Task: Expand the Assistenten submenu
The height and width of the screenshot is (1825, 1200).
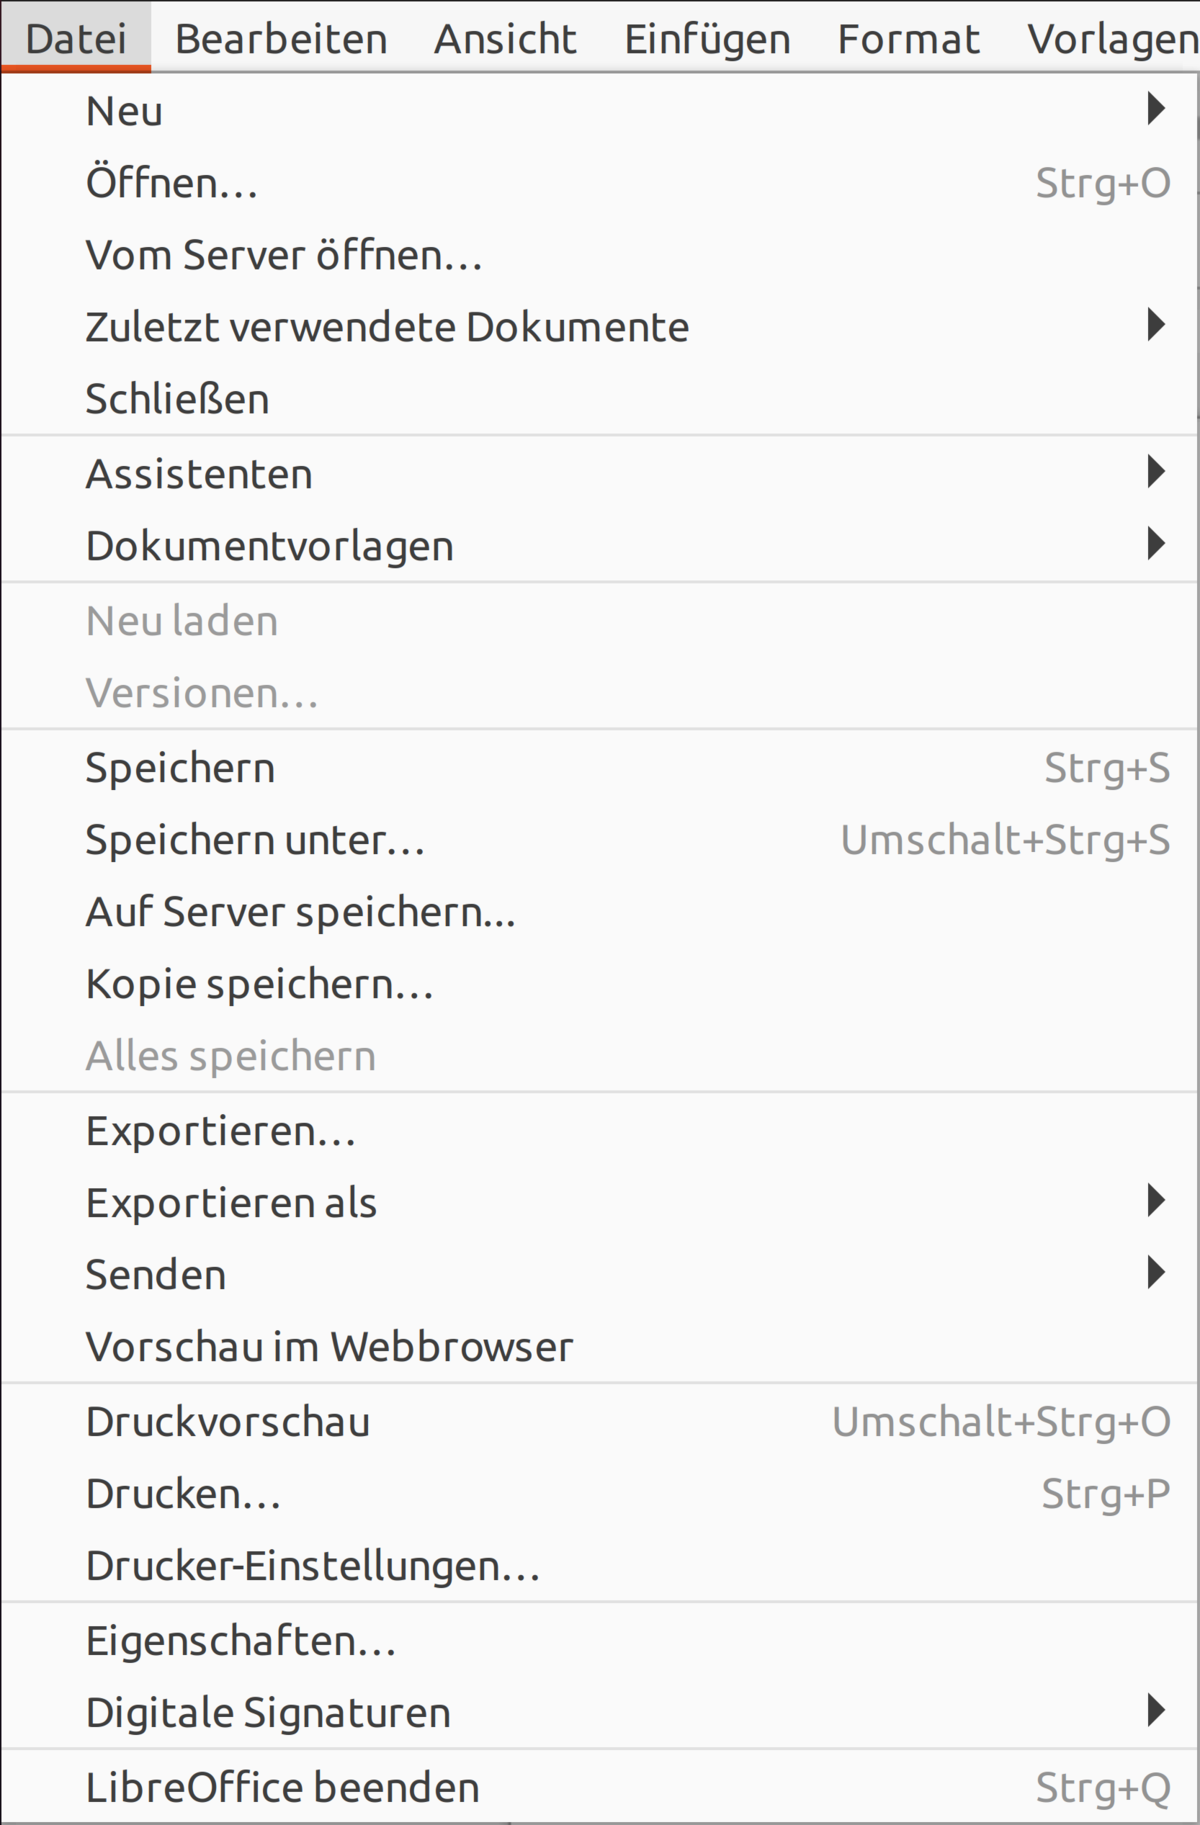Action: (x=599, y=473)
